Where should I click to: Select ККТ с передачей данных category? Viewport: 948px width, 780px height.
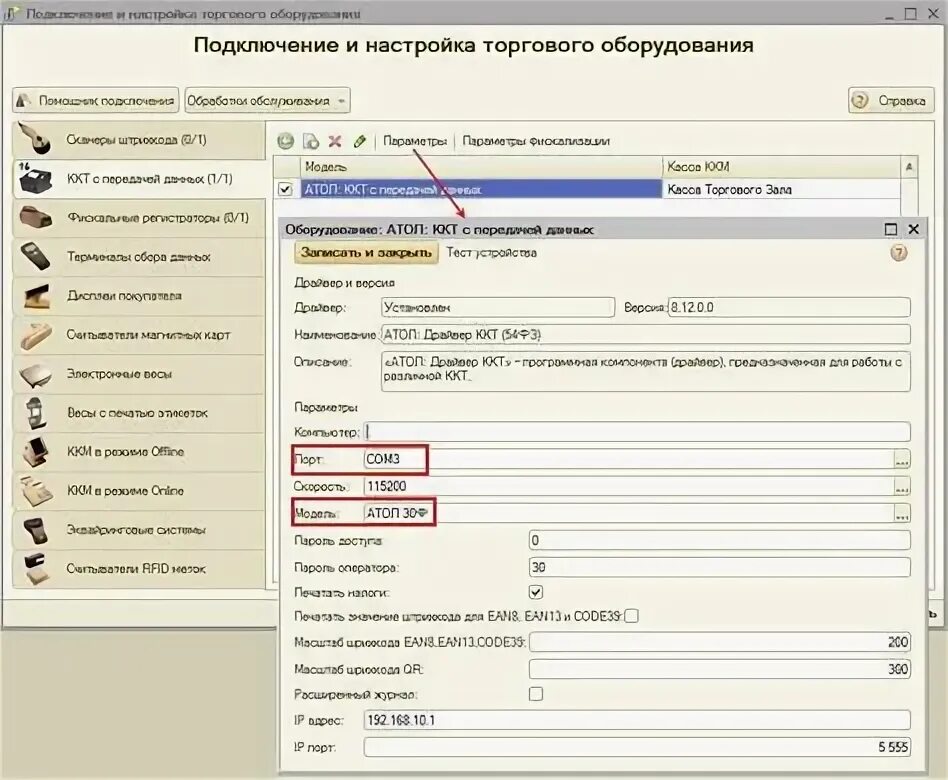click(138, 178)
